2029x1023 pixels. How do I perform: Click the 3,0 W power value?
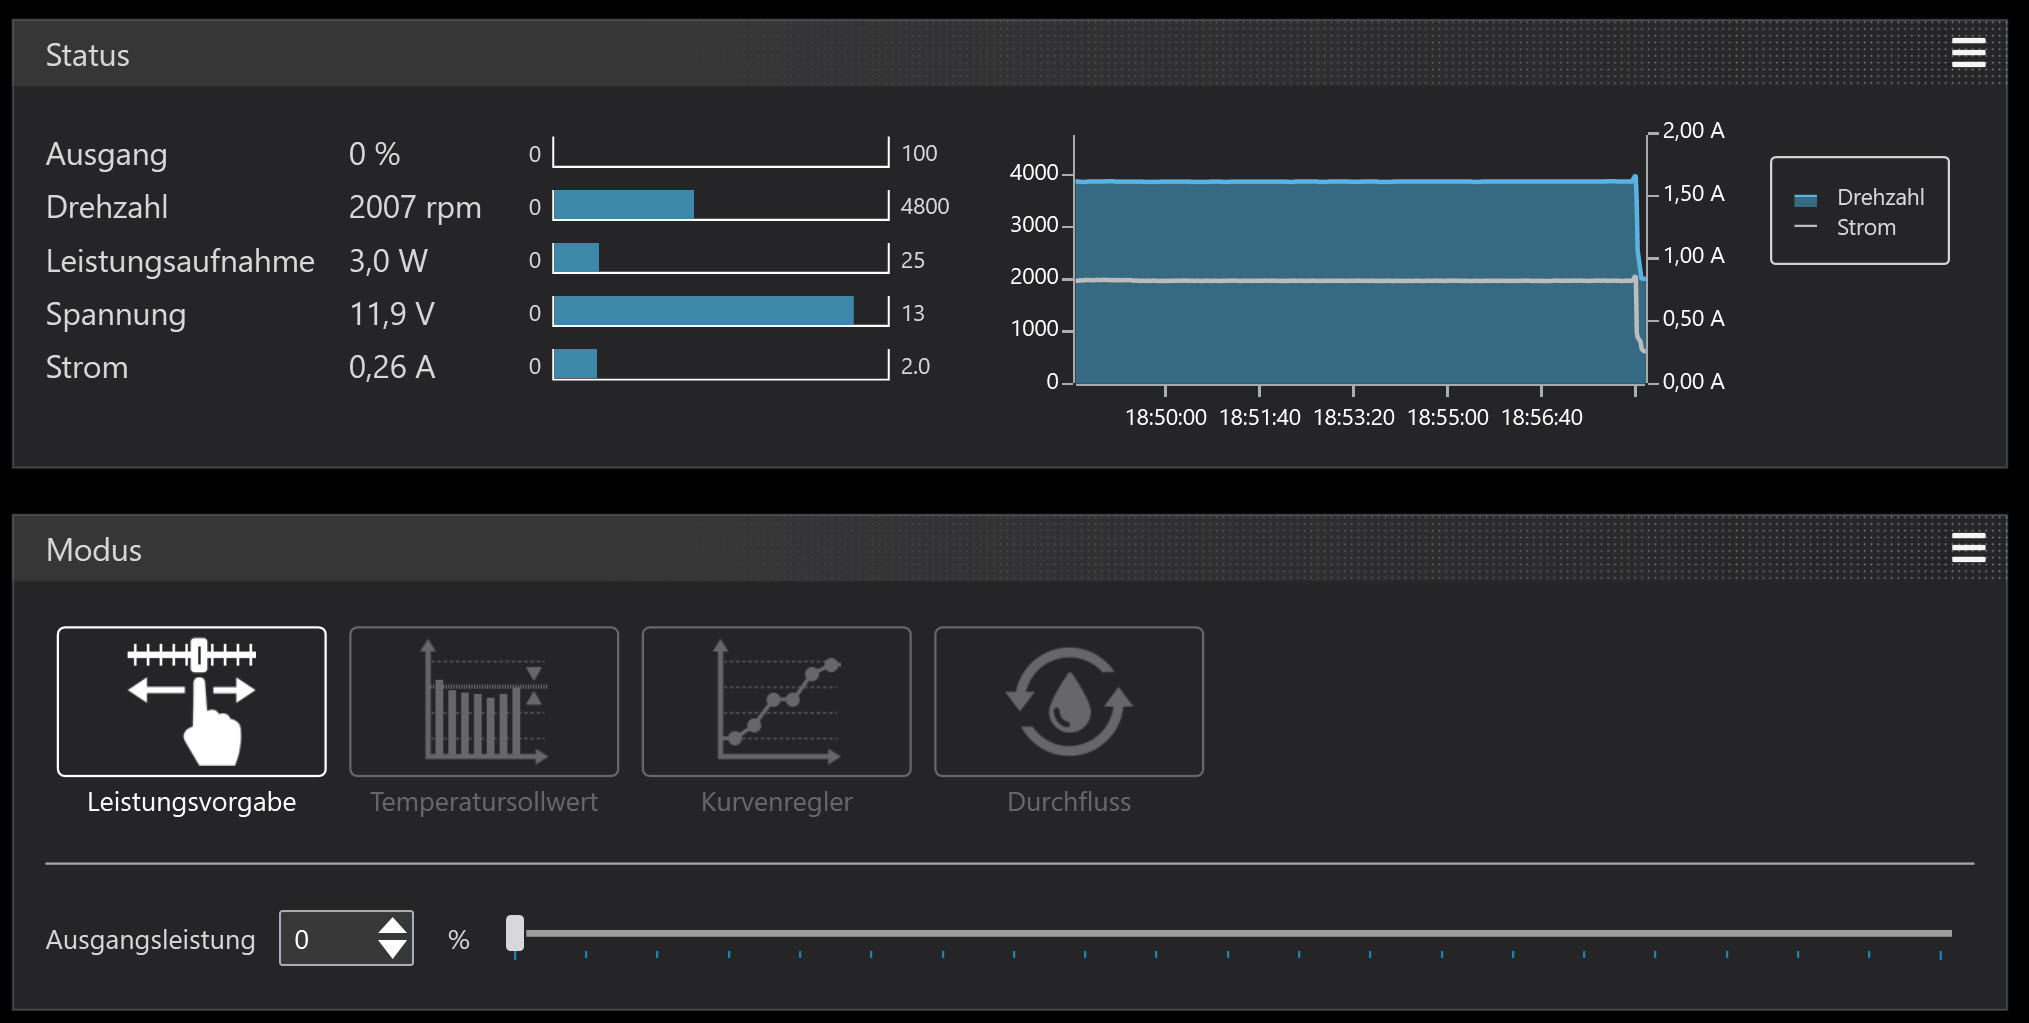[x=388, y=261]
